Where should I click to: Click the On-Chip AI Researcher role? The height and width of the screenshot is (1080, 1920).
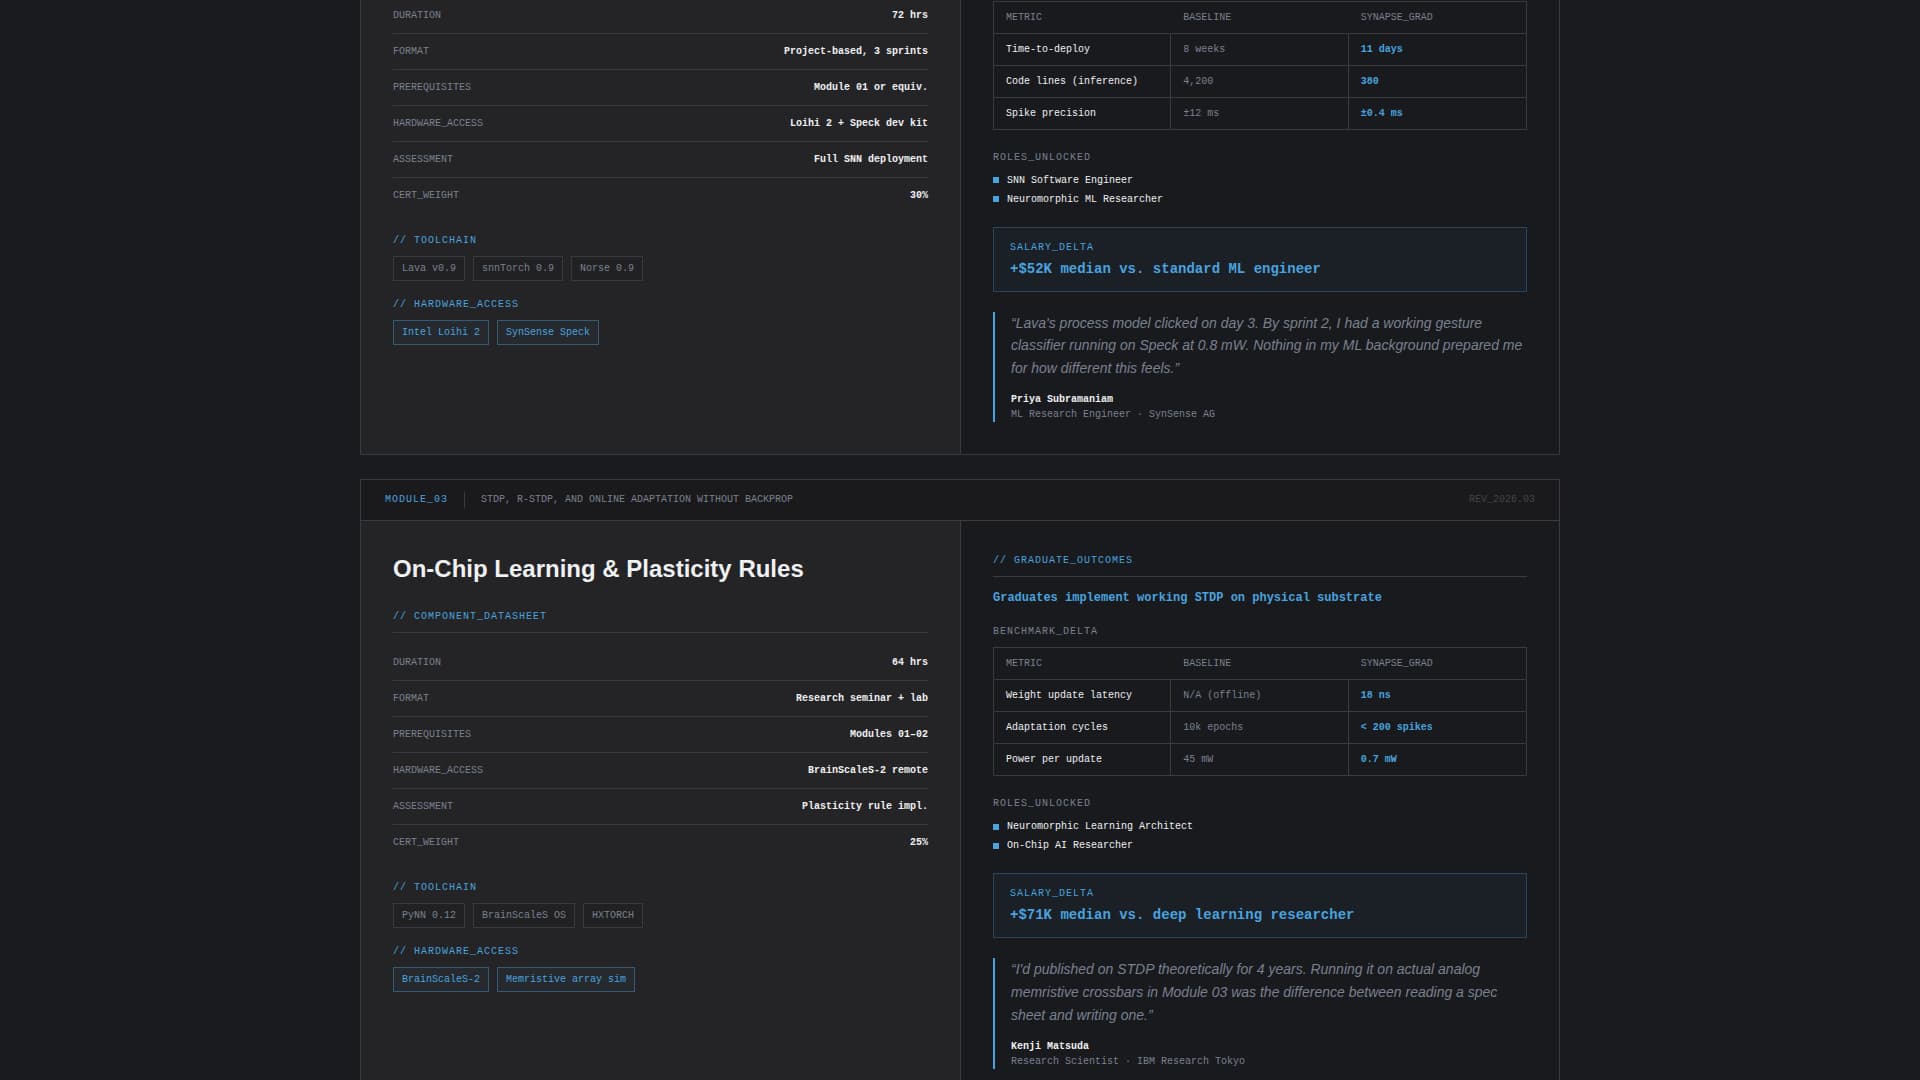click(x=1069, y=845)
